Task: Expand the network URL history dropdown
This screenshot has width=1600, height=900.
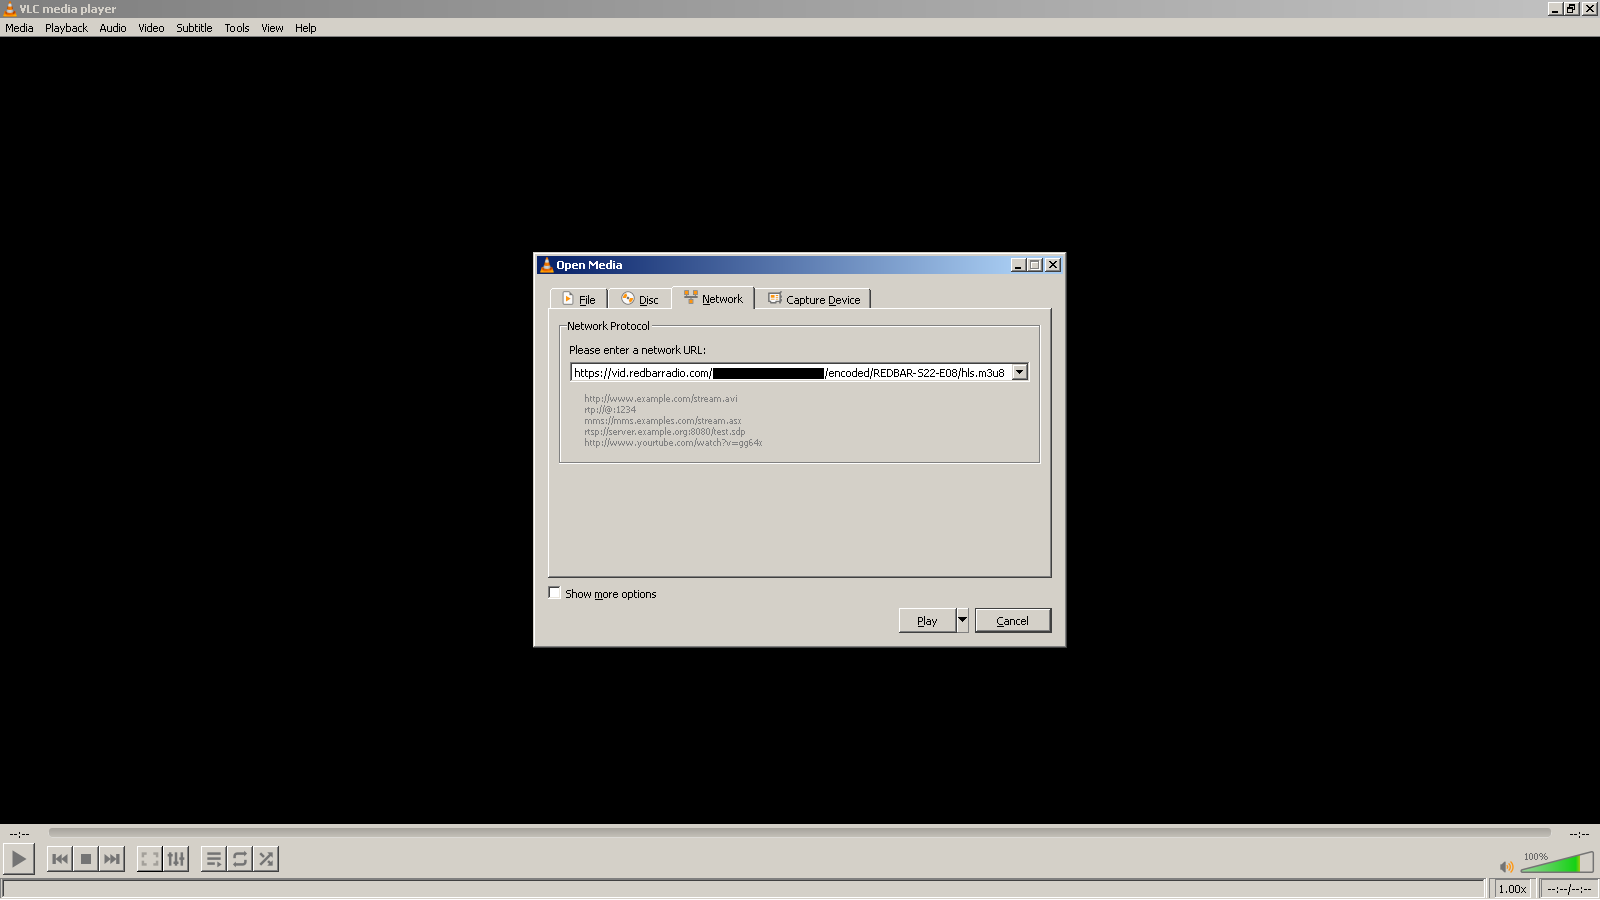Action: point(1020,373)
